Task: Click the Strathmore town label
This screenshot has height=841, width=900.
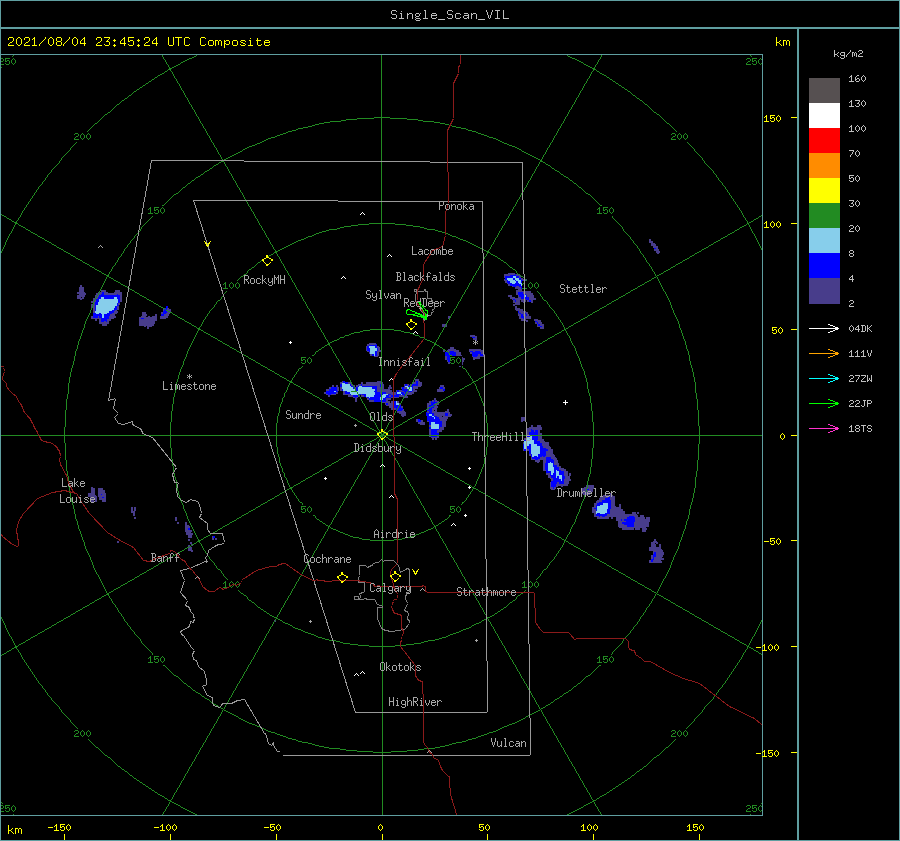Action: [486, 592]
